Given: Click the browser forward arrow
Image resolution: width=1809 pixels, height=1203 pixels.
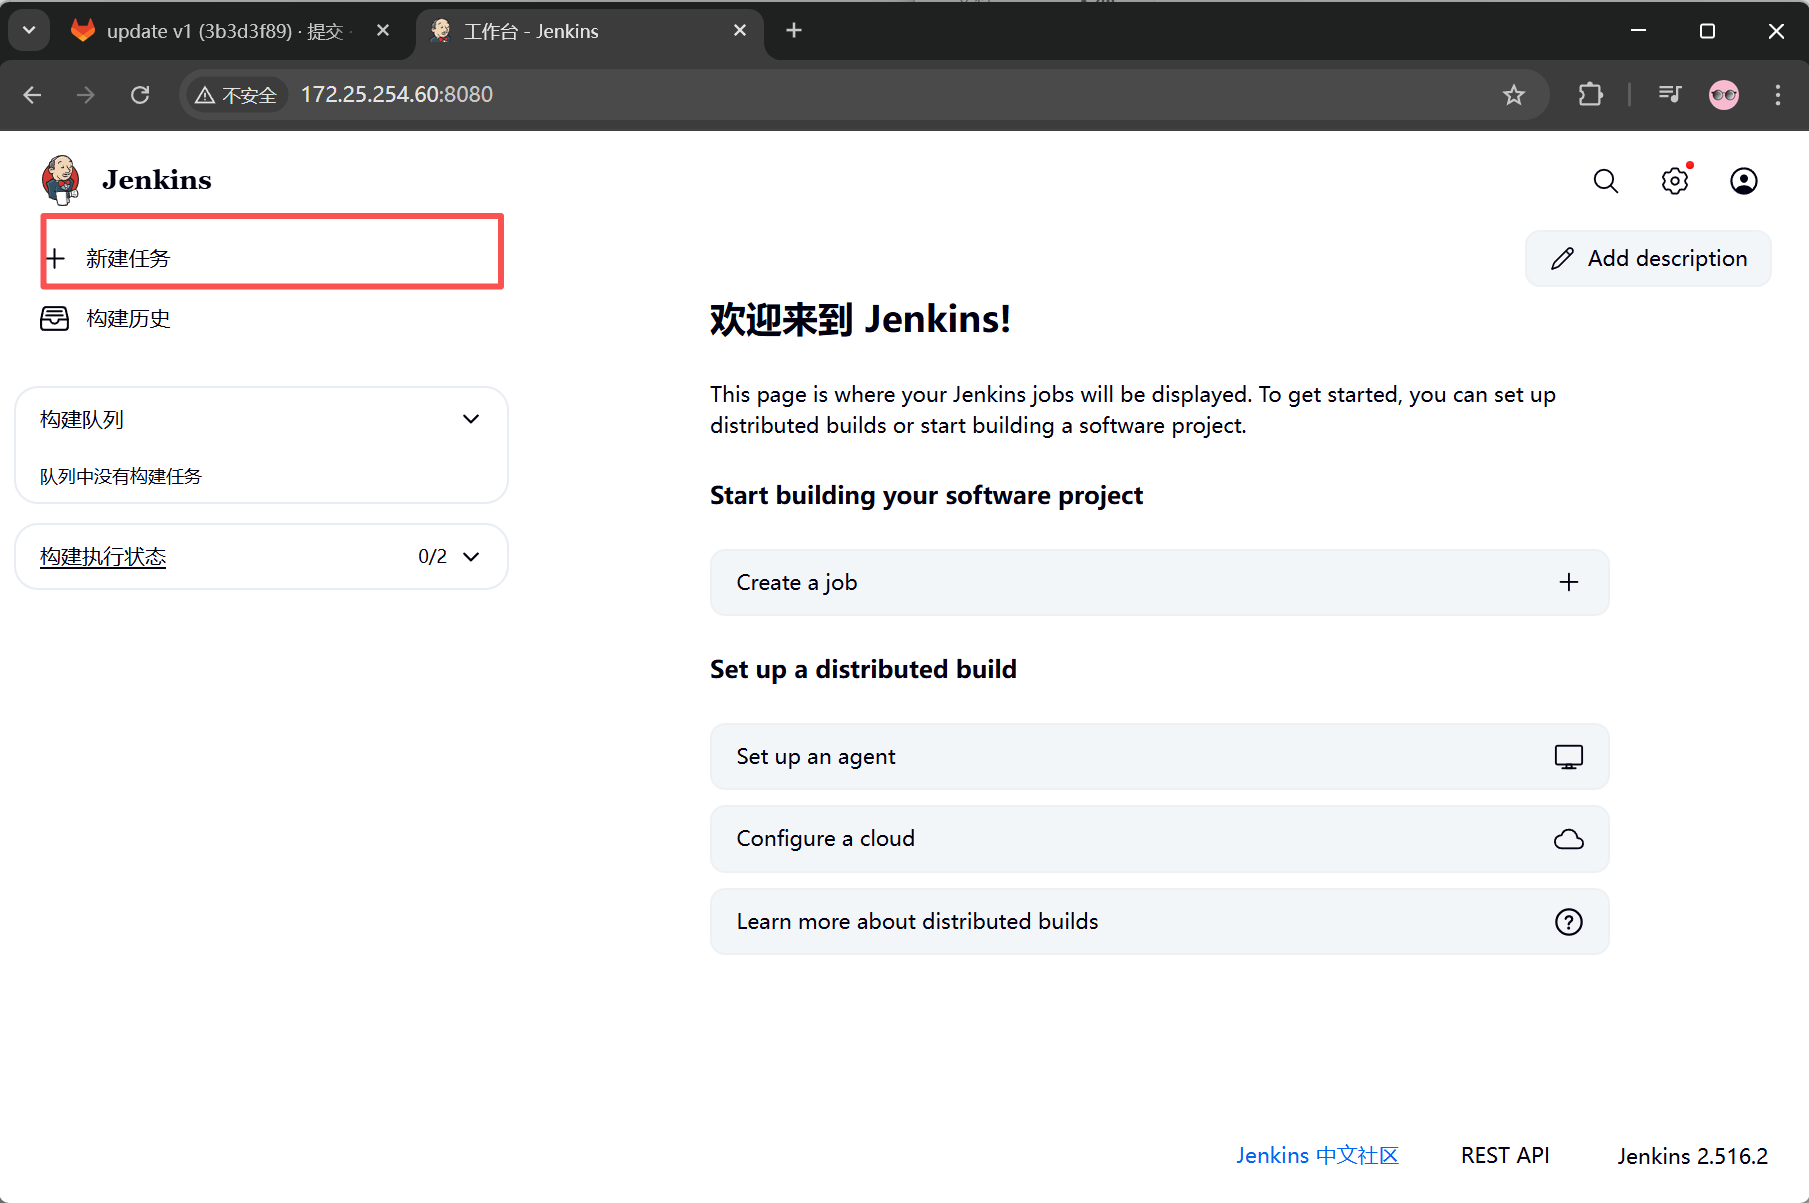Looking at the screenshot, I should coord(86,95).
